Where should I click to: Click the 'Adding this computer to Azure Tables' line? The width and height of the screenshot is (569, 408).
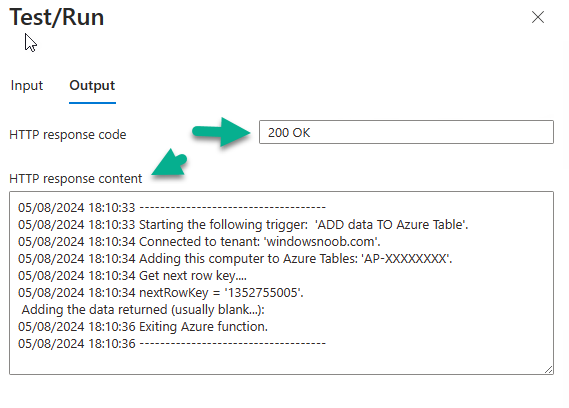tap(235, 259)
